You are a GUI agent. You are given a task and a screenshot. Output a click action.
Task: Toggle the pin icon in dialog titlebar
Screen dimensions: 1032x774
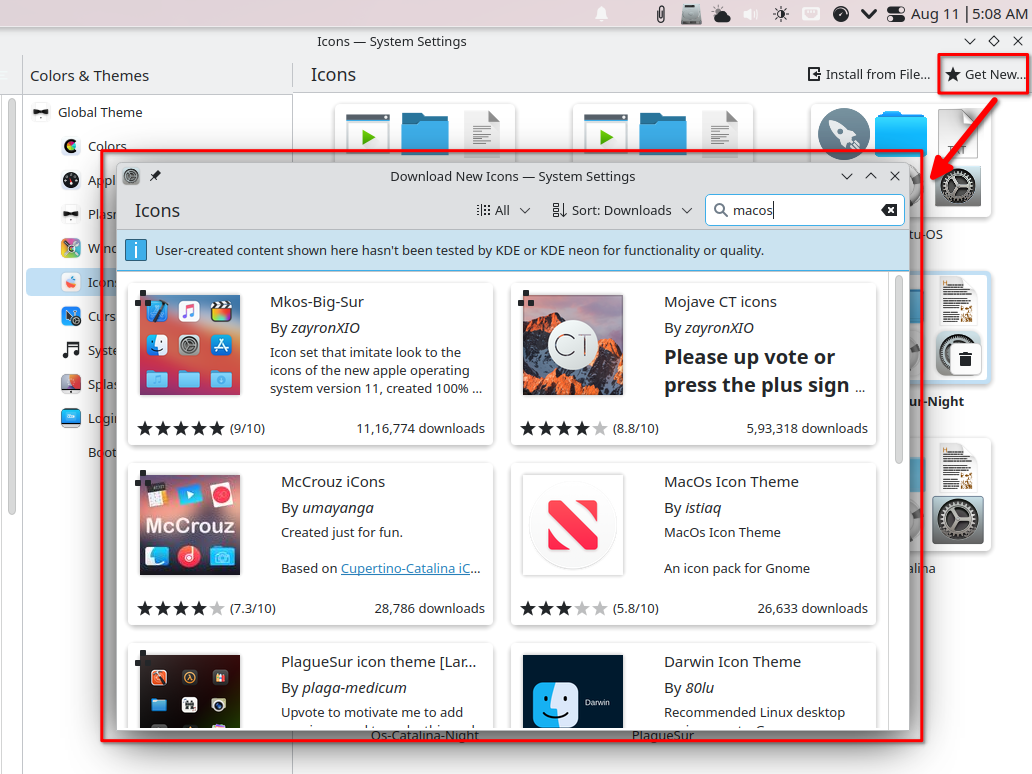[x=155, y=176]
